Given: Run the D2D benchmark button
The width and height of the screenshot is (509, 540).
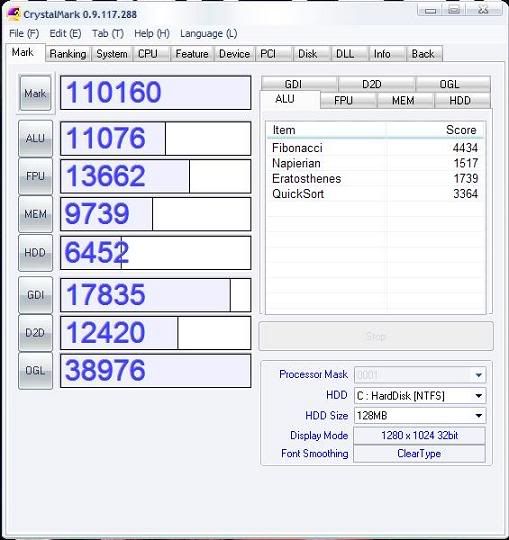Looking at the screenshot, I should (35, 333).
